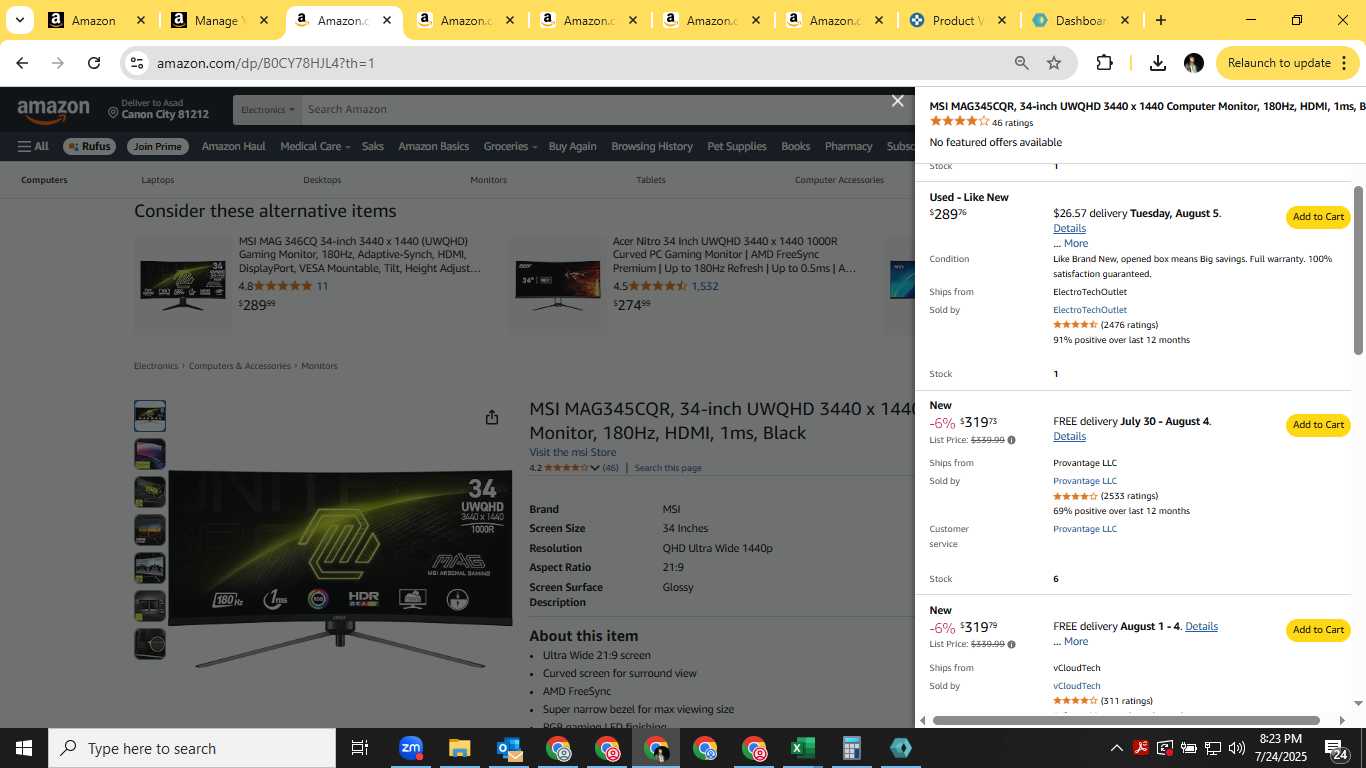Open ElectroTechOutlet seller link
This screenshot has height=768, width=1366.
(x=1090, y=310)
